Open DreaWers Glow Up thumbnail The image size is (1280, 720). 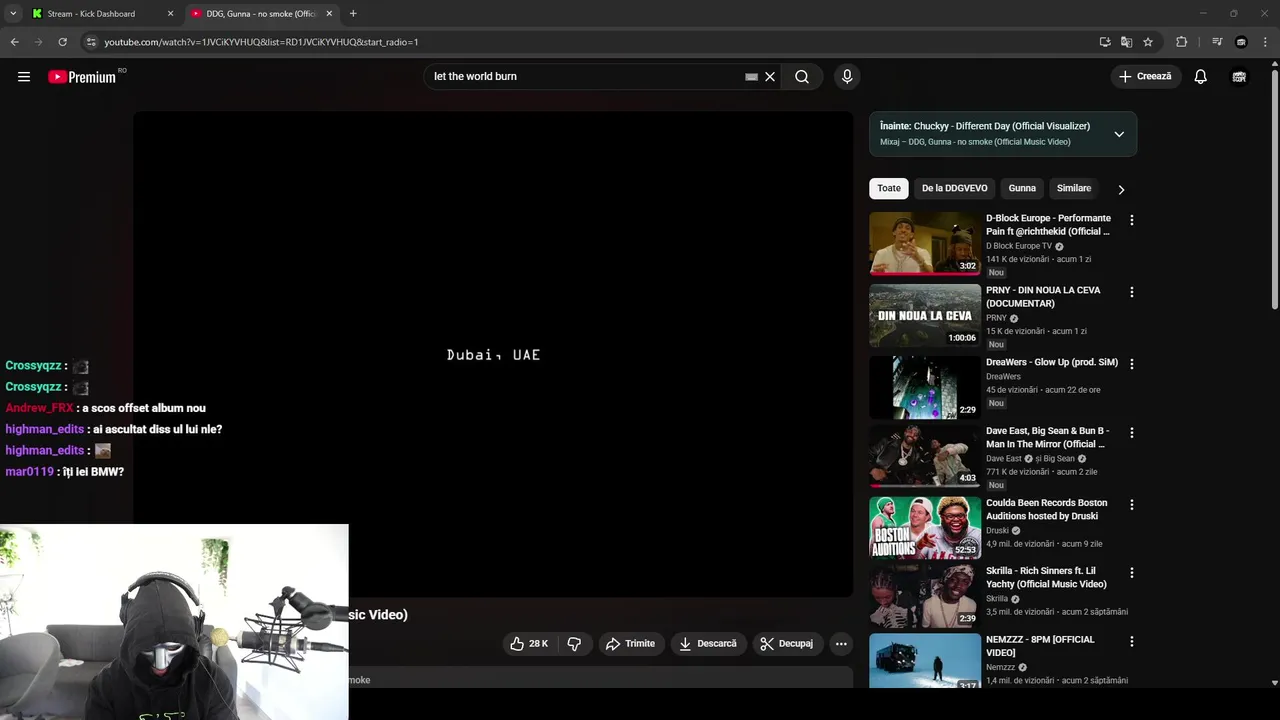click(x=925, y=387)
